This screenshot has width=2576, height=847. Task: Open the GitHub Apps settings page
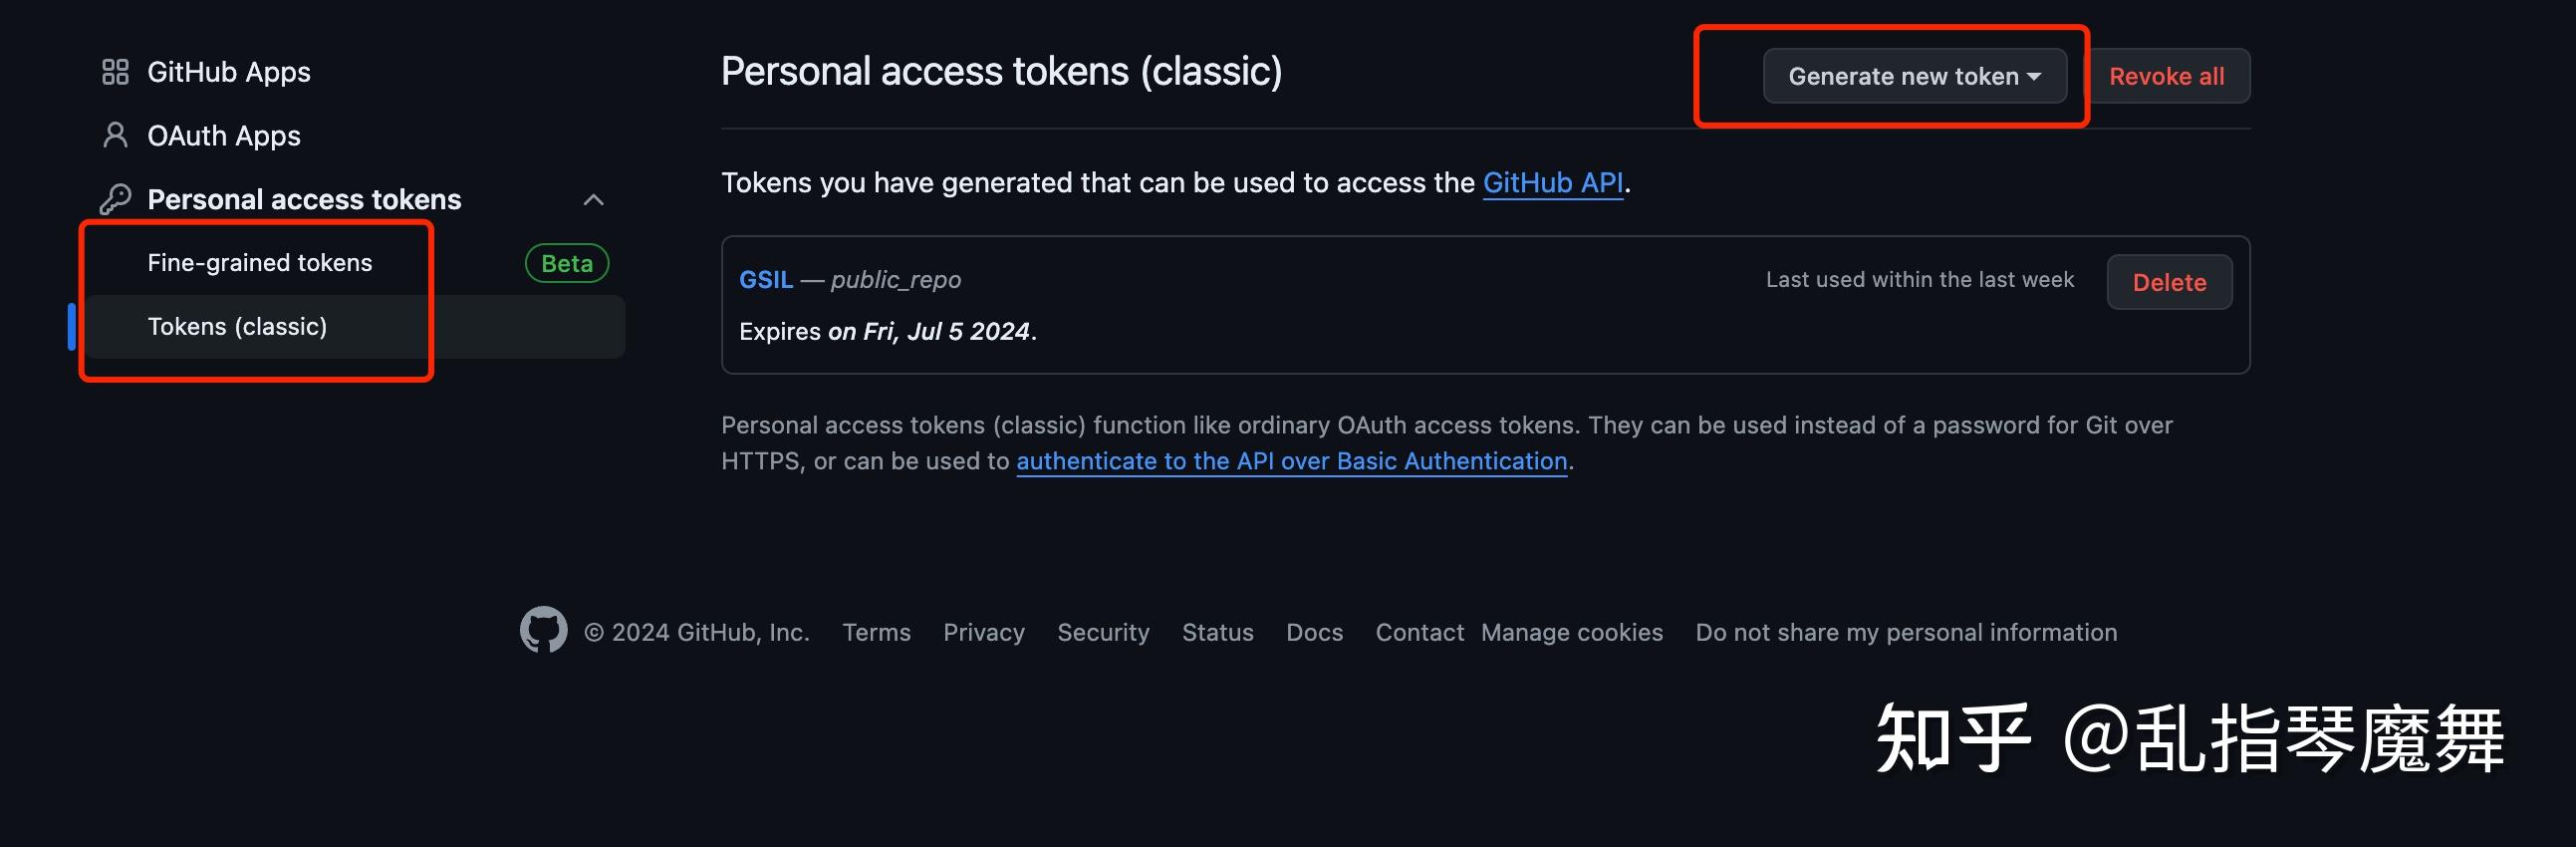point(228,72)
